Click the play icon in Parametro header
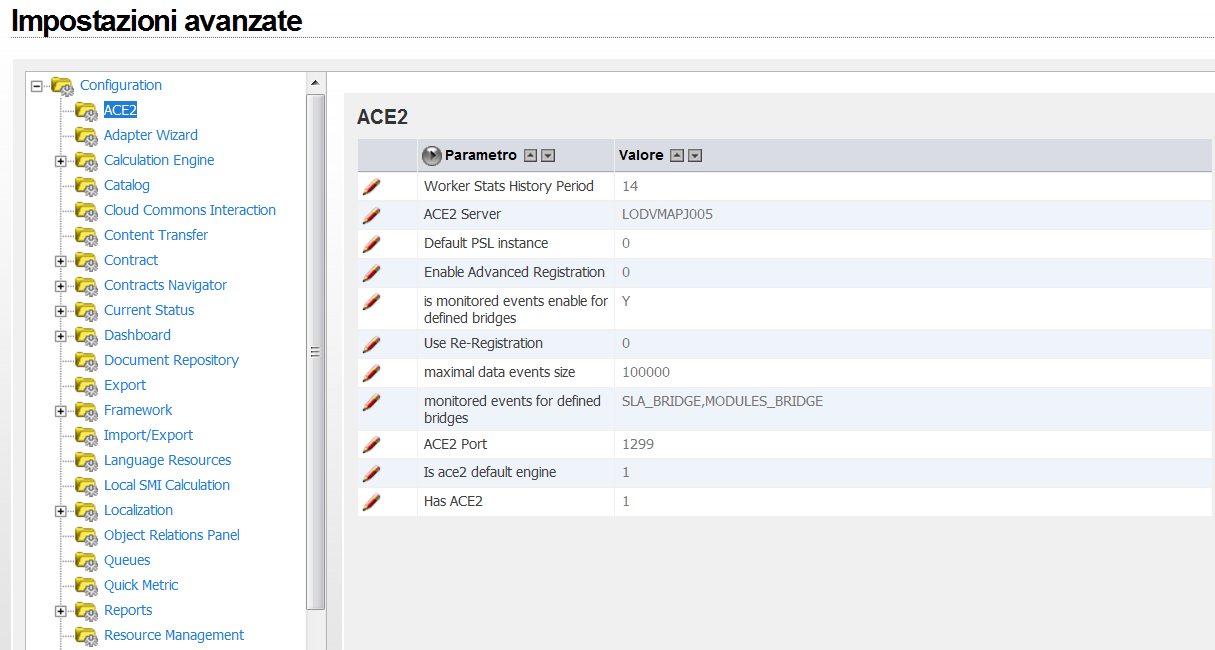Image resolution: width=1215 pixels, height=650 pixels. point(432,156)
